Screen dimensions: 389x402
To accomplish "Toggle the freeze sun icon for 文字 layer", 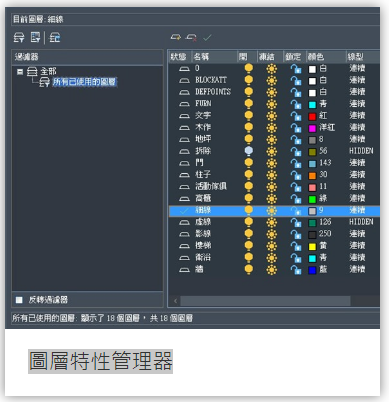I will [x=272, y=116].
